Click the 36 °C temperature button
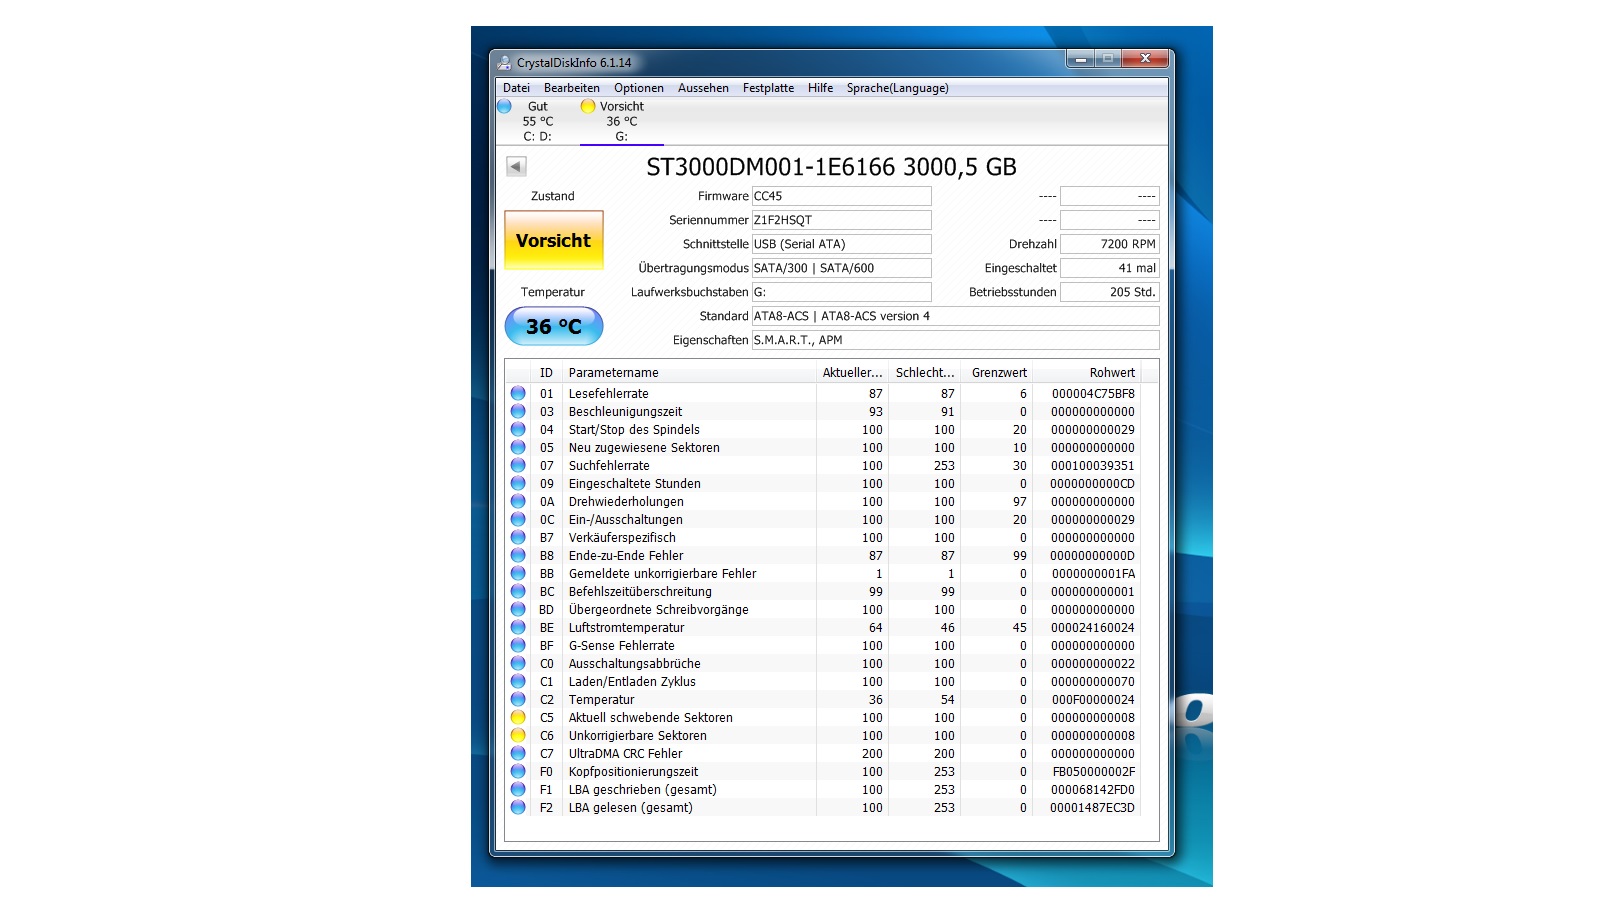The height and width of the screenshot is (900, 1600). (554, 326)
